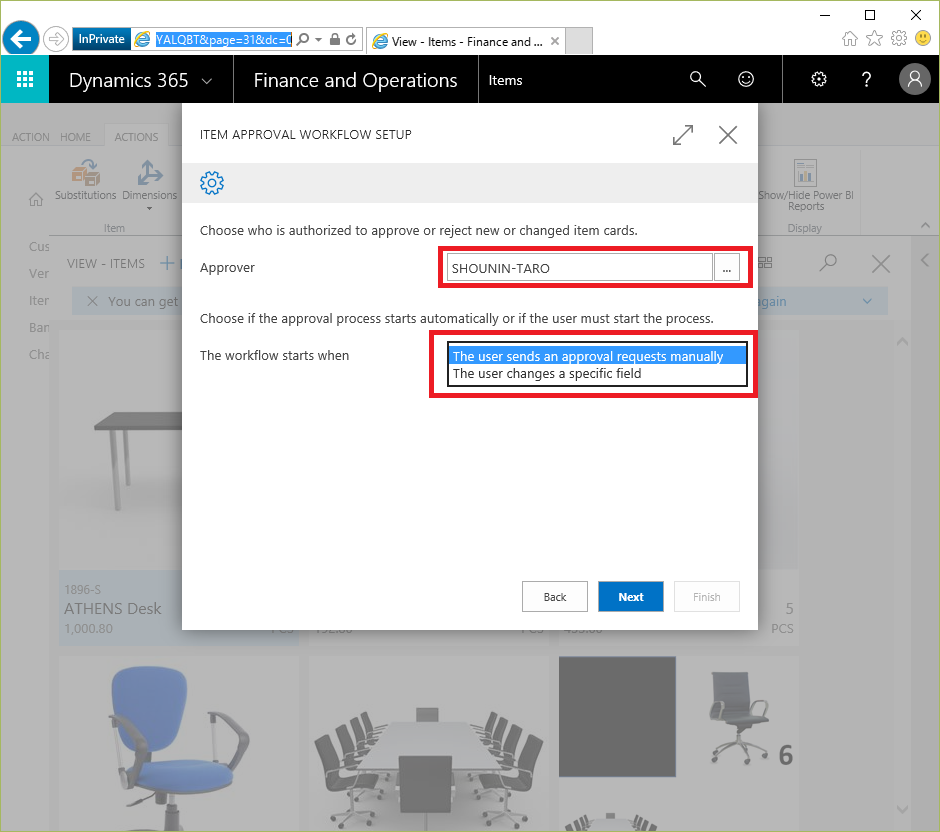Open the app launcher waffle icon
The height and width of the screenshot is (832, 940).
point(26,80)
